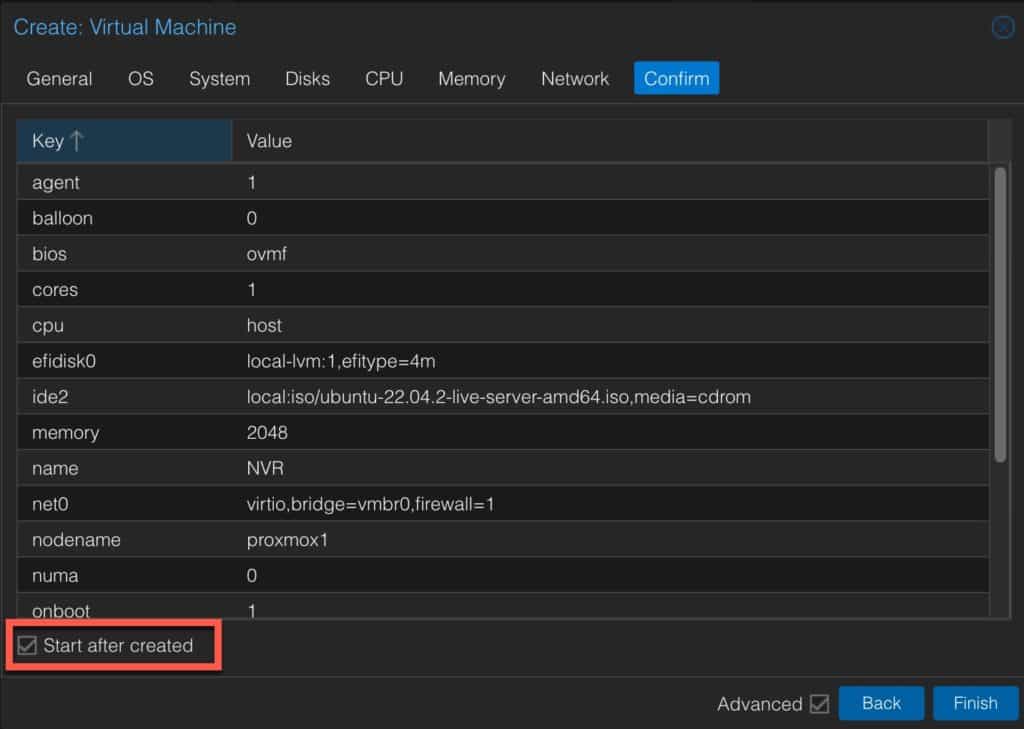Click the summary list vertical scrollbar
Image resolution: width=1024 pixels, height=729 pixels.
click(1000, 315)
